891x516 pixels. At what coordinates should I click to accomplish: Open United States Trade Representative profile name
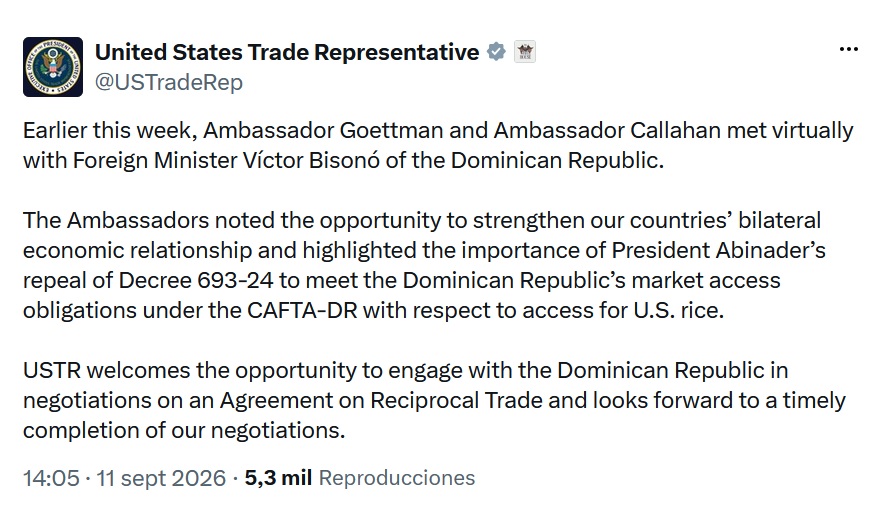pos(287,52)
